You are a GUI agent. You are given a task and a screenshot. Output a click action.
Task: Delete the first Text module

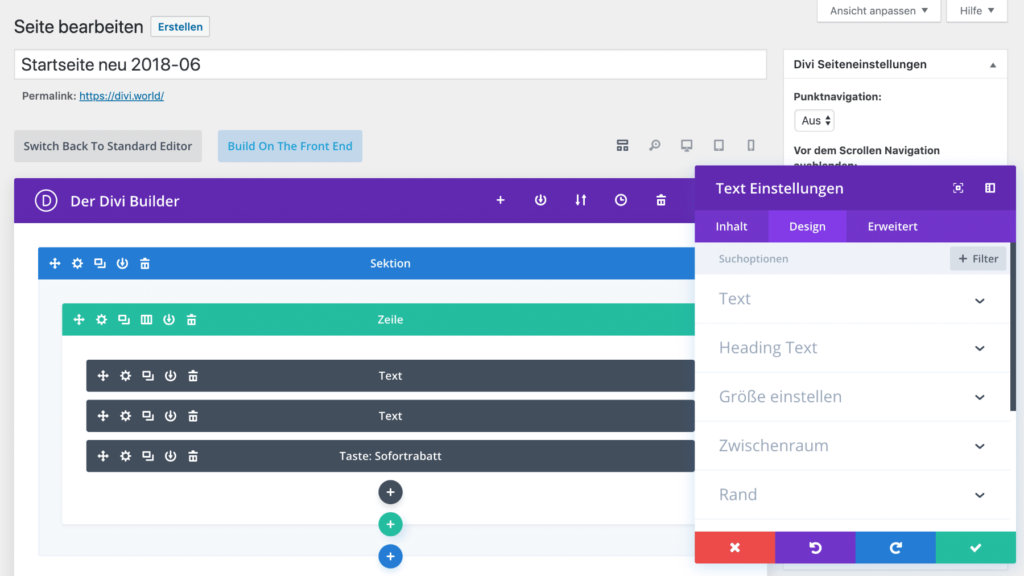pos(193,376)
